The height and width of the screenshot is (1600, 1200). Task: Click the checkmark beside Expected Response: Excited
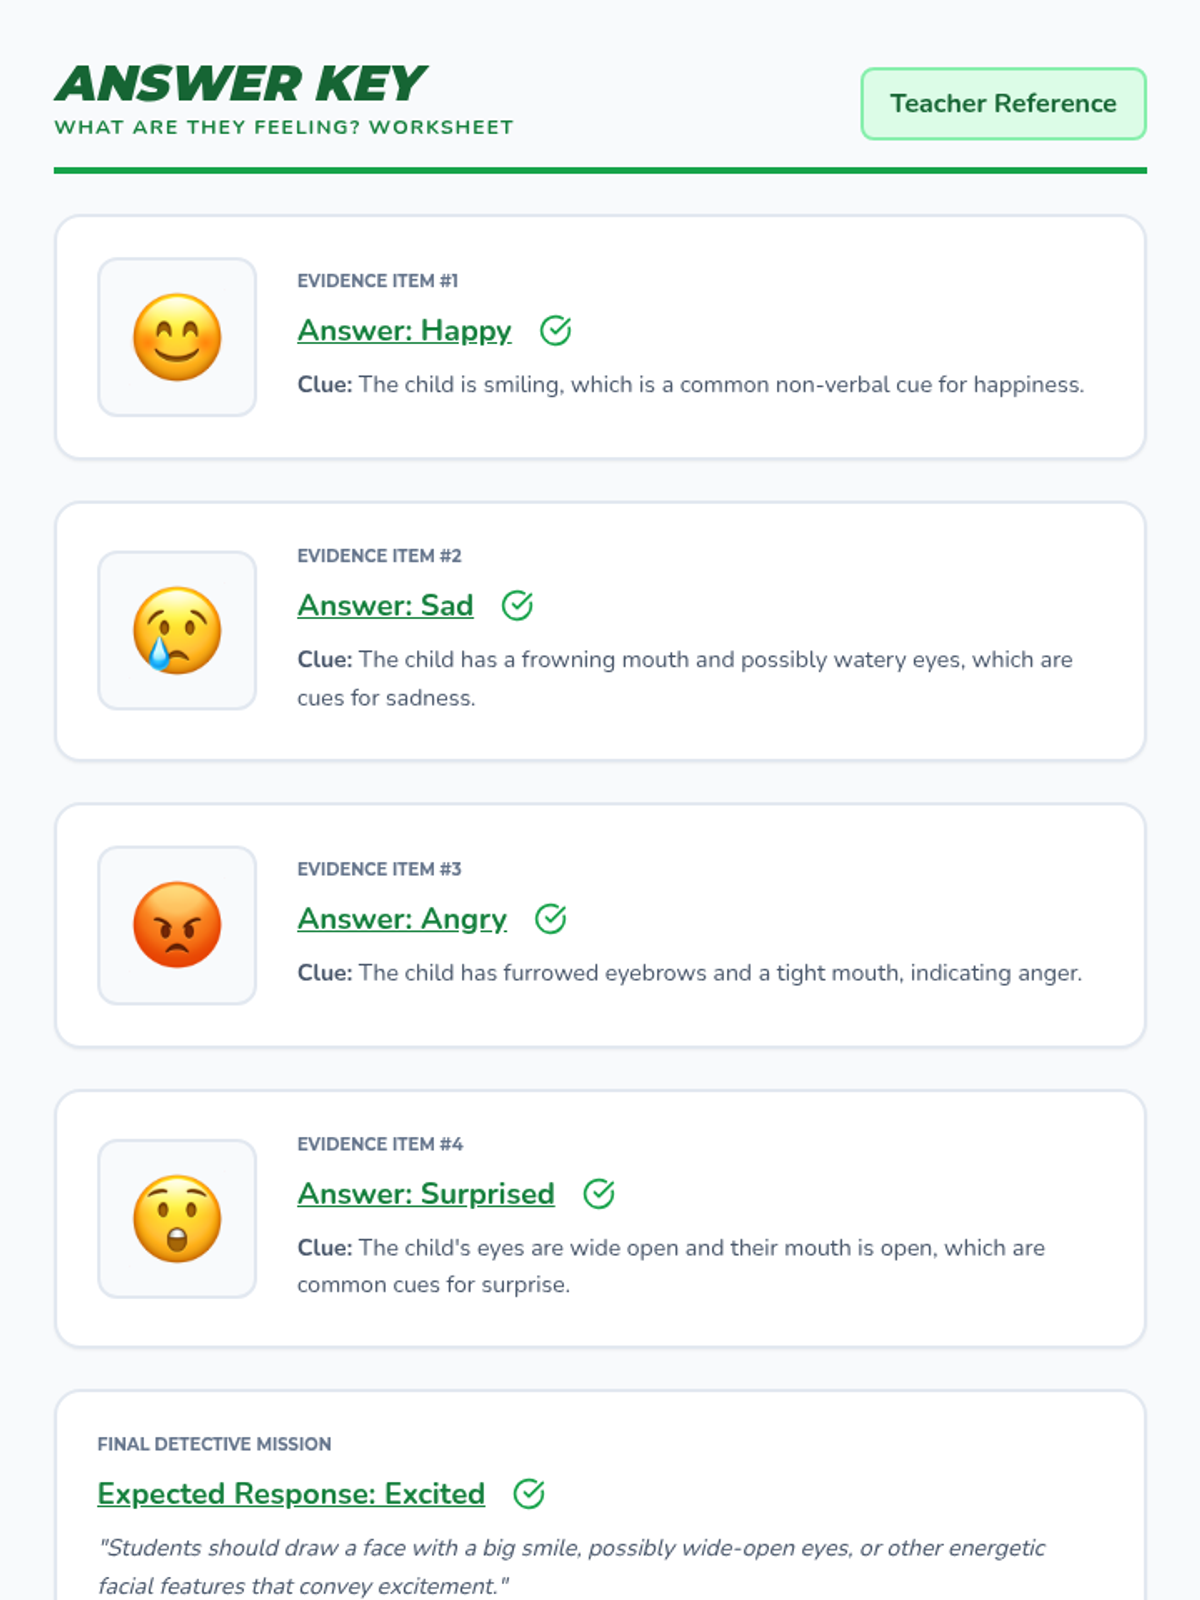[528, 1493]
